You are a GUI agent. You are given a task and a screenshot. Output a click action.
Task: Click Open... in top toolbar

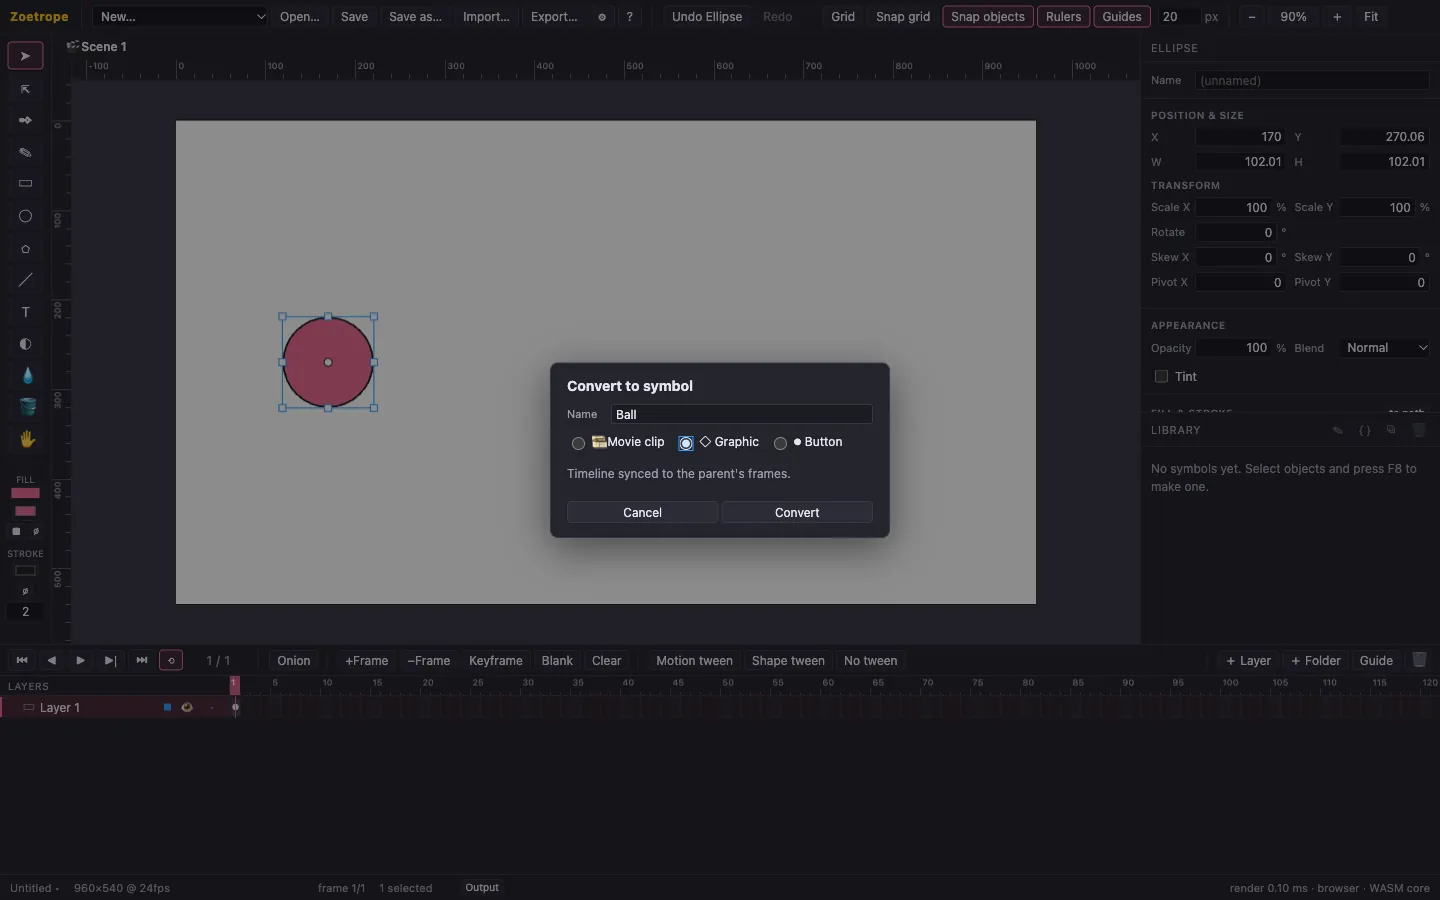point(300,17)
